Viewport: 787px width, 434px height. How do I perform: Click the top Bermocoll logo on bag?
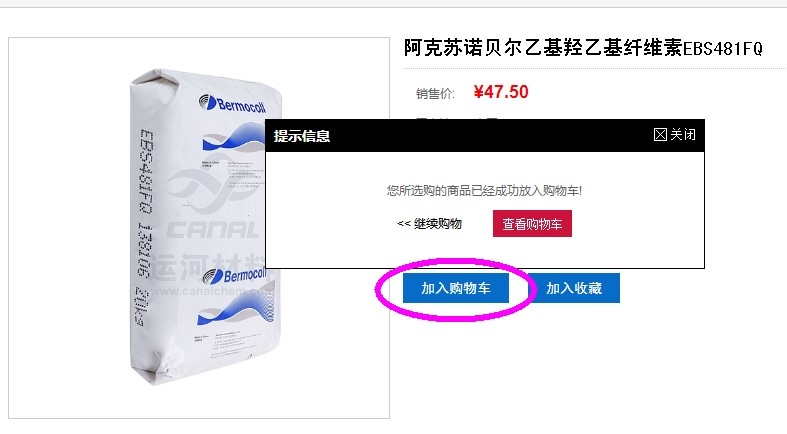(232, 103)
